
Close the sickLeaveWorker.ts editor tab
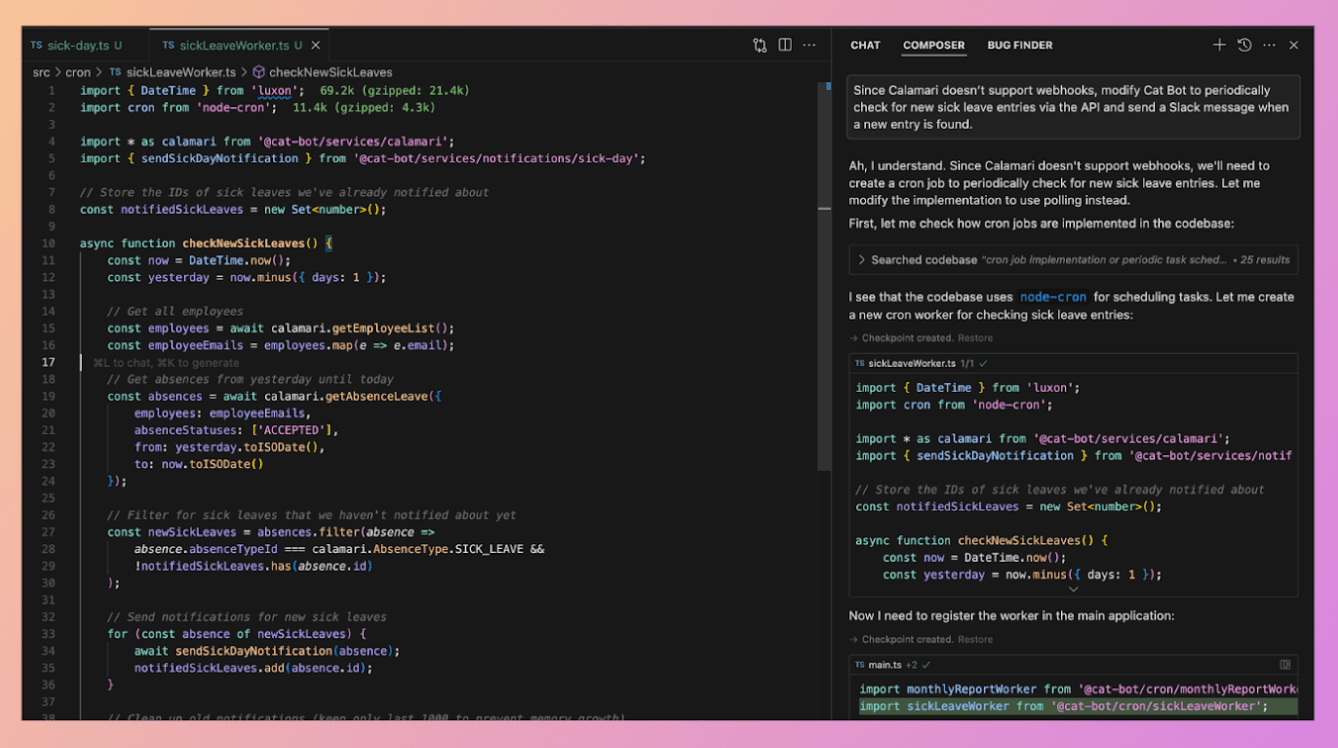click(315, 44)
